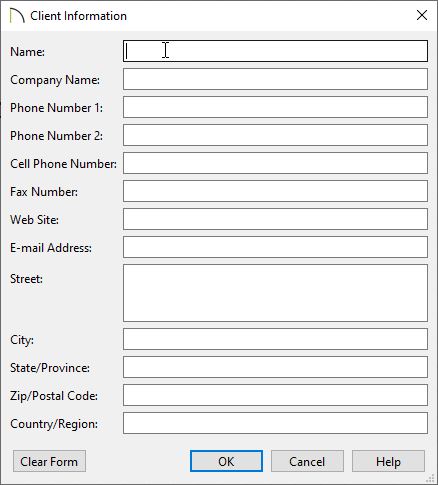Click the resize grip at dialog corner
Image resolution: width=438 pixels, height=485 pixels.
[432, 479]
